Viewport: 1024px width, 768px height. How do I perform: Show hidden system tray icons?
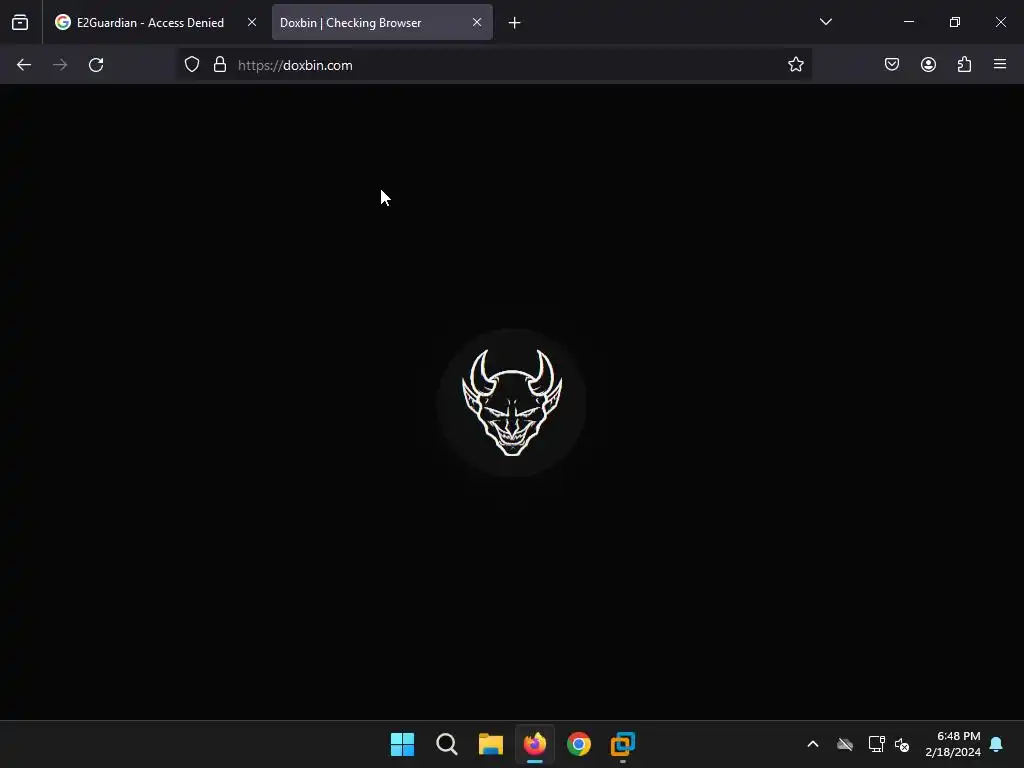coord(813,744)
